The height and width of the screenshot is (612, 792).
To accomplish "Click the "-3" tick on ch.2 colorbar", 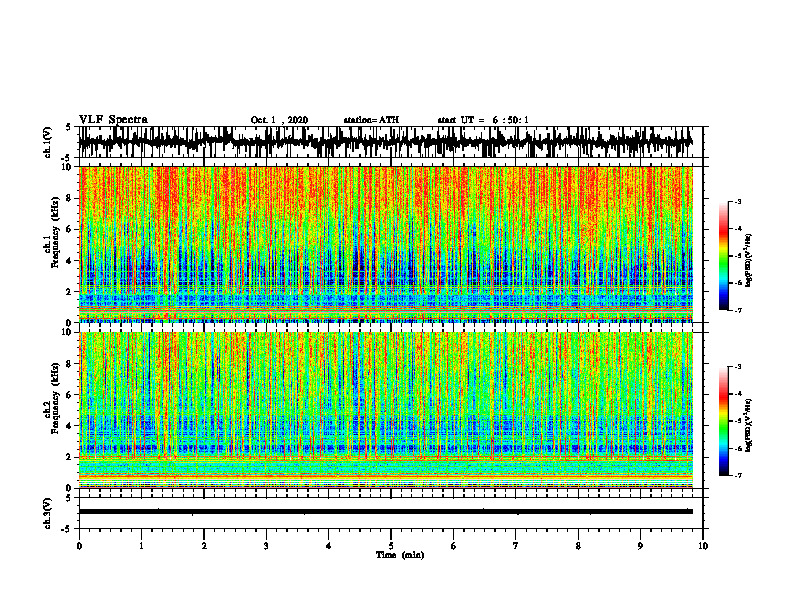I will (738, 366).
